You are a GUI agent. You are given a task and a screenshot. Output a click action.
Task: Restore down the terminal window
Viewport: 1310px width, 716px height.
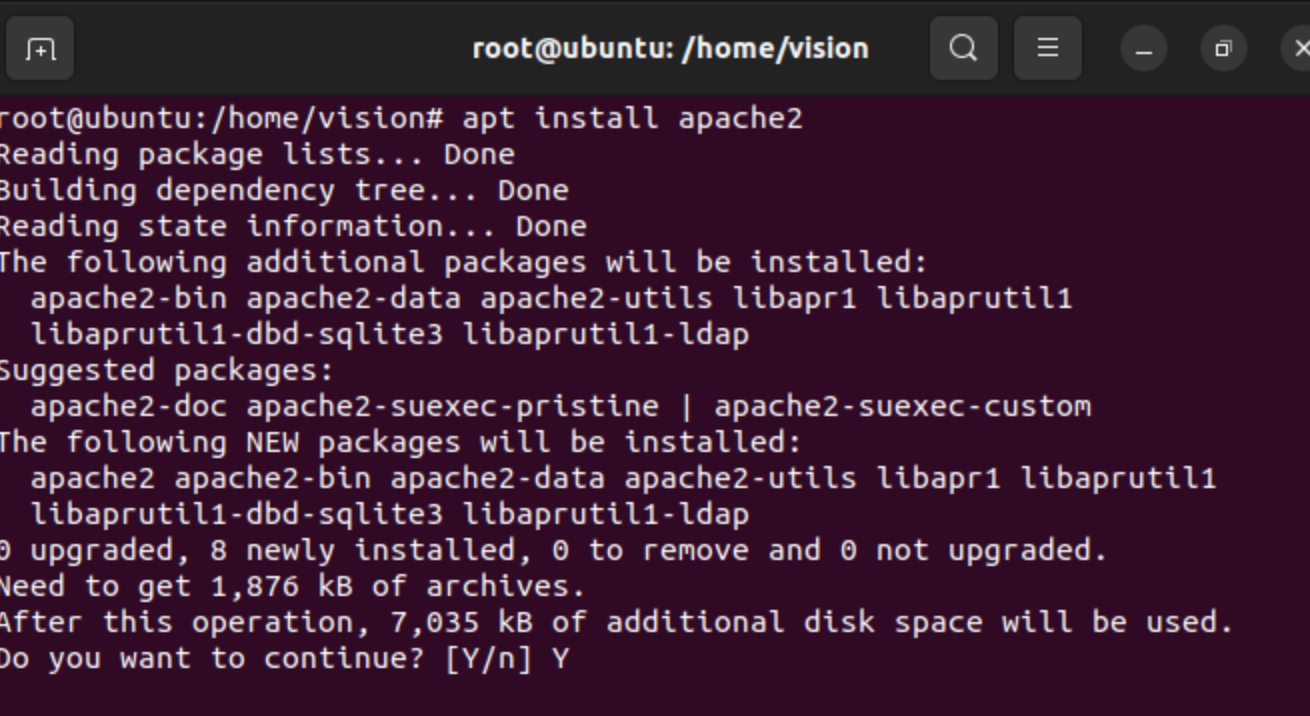(1223, 49)
